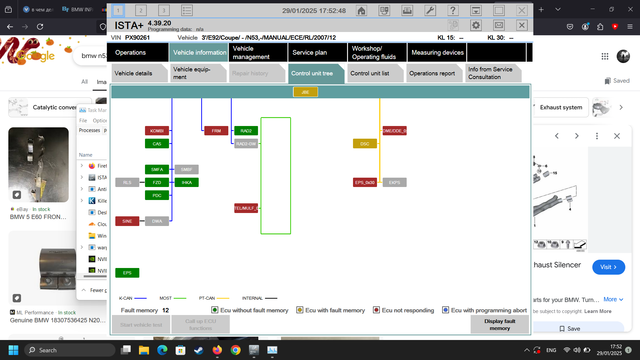Screen dimensions: 640x360
Task: Expand the ISTA process row in Task Manager
Action: (x=82, y=177)
